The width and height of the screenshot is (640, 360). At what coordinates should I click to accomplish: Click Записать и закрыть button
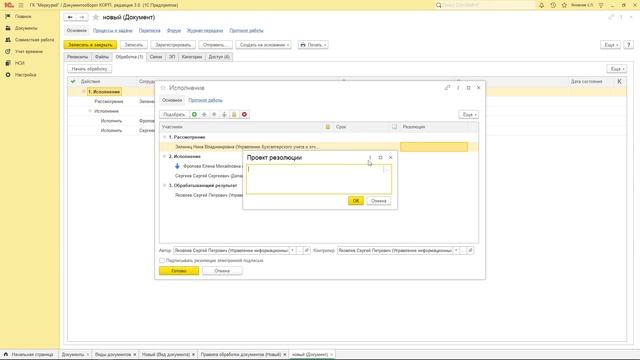tap(90, 45)
